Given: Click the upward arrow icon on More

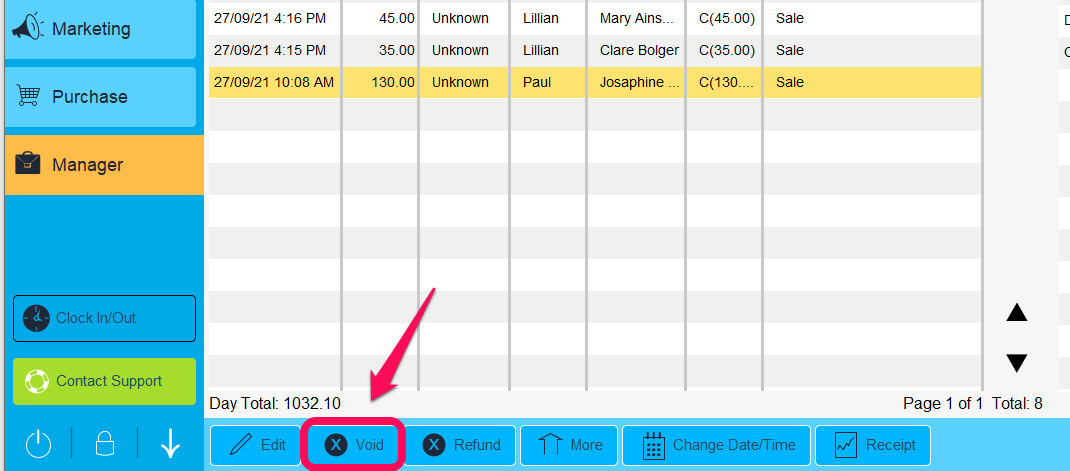Looking at the screenshot, I should point(550,445).
